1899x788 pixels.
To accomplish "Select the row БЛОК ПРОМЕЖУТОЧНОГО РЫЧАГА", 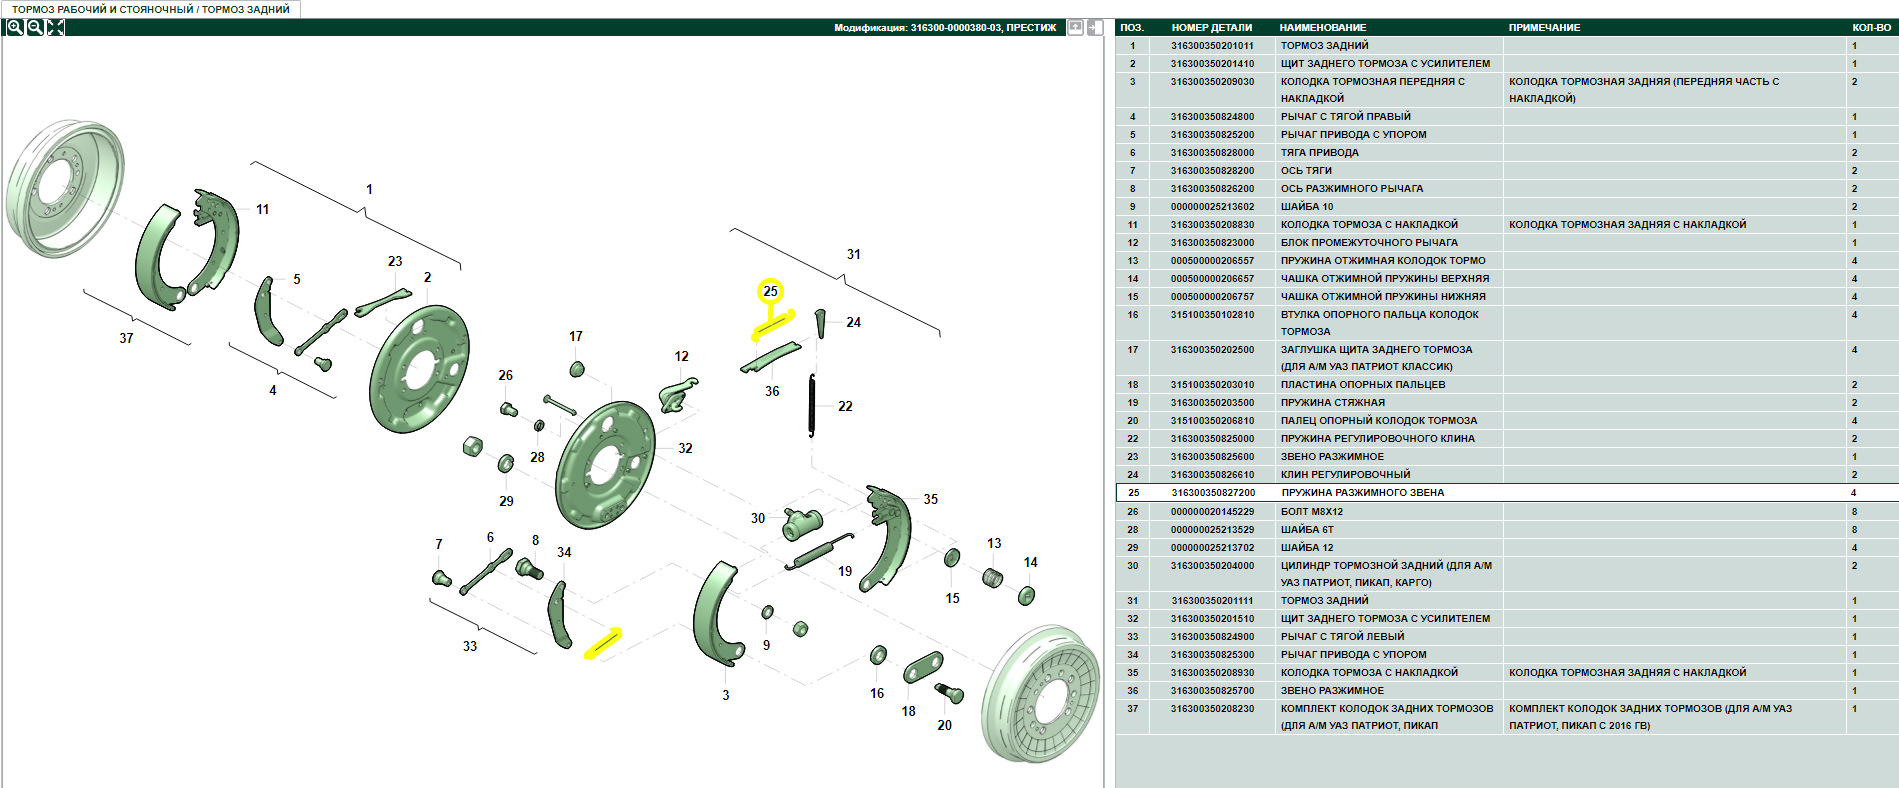I will point(1507,242).
